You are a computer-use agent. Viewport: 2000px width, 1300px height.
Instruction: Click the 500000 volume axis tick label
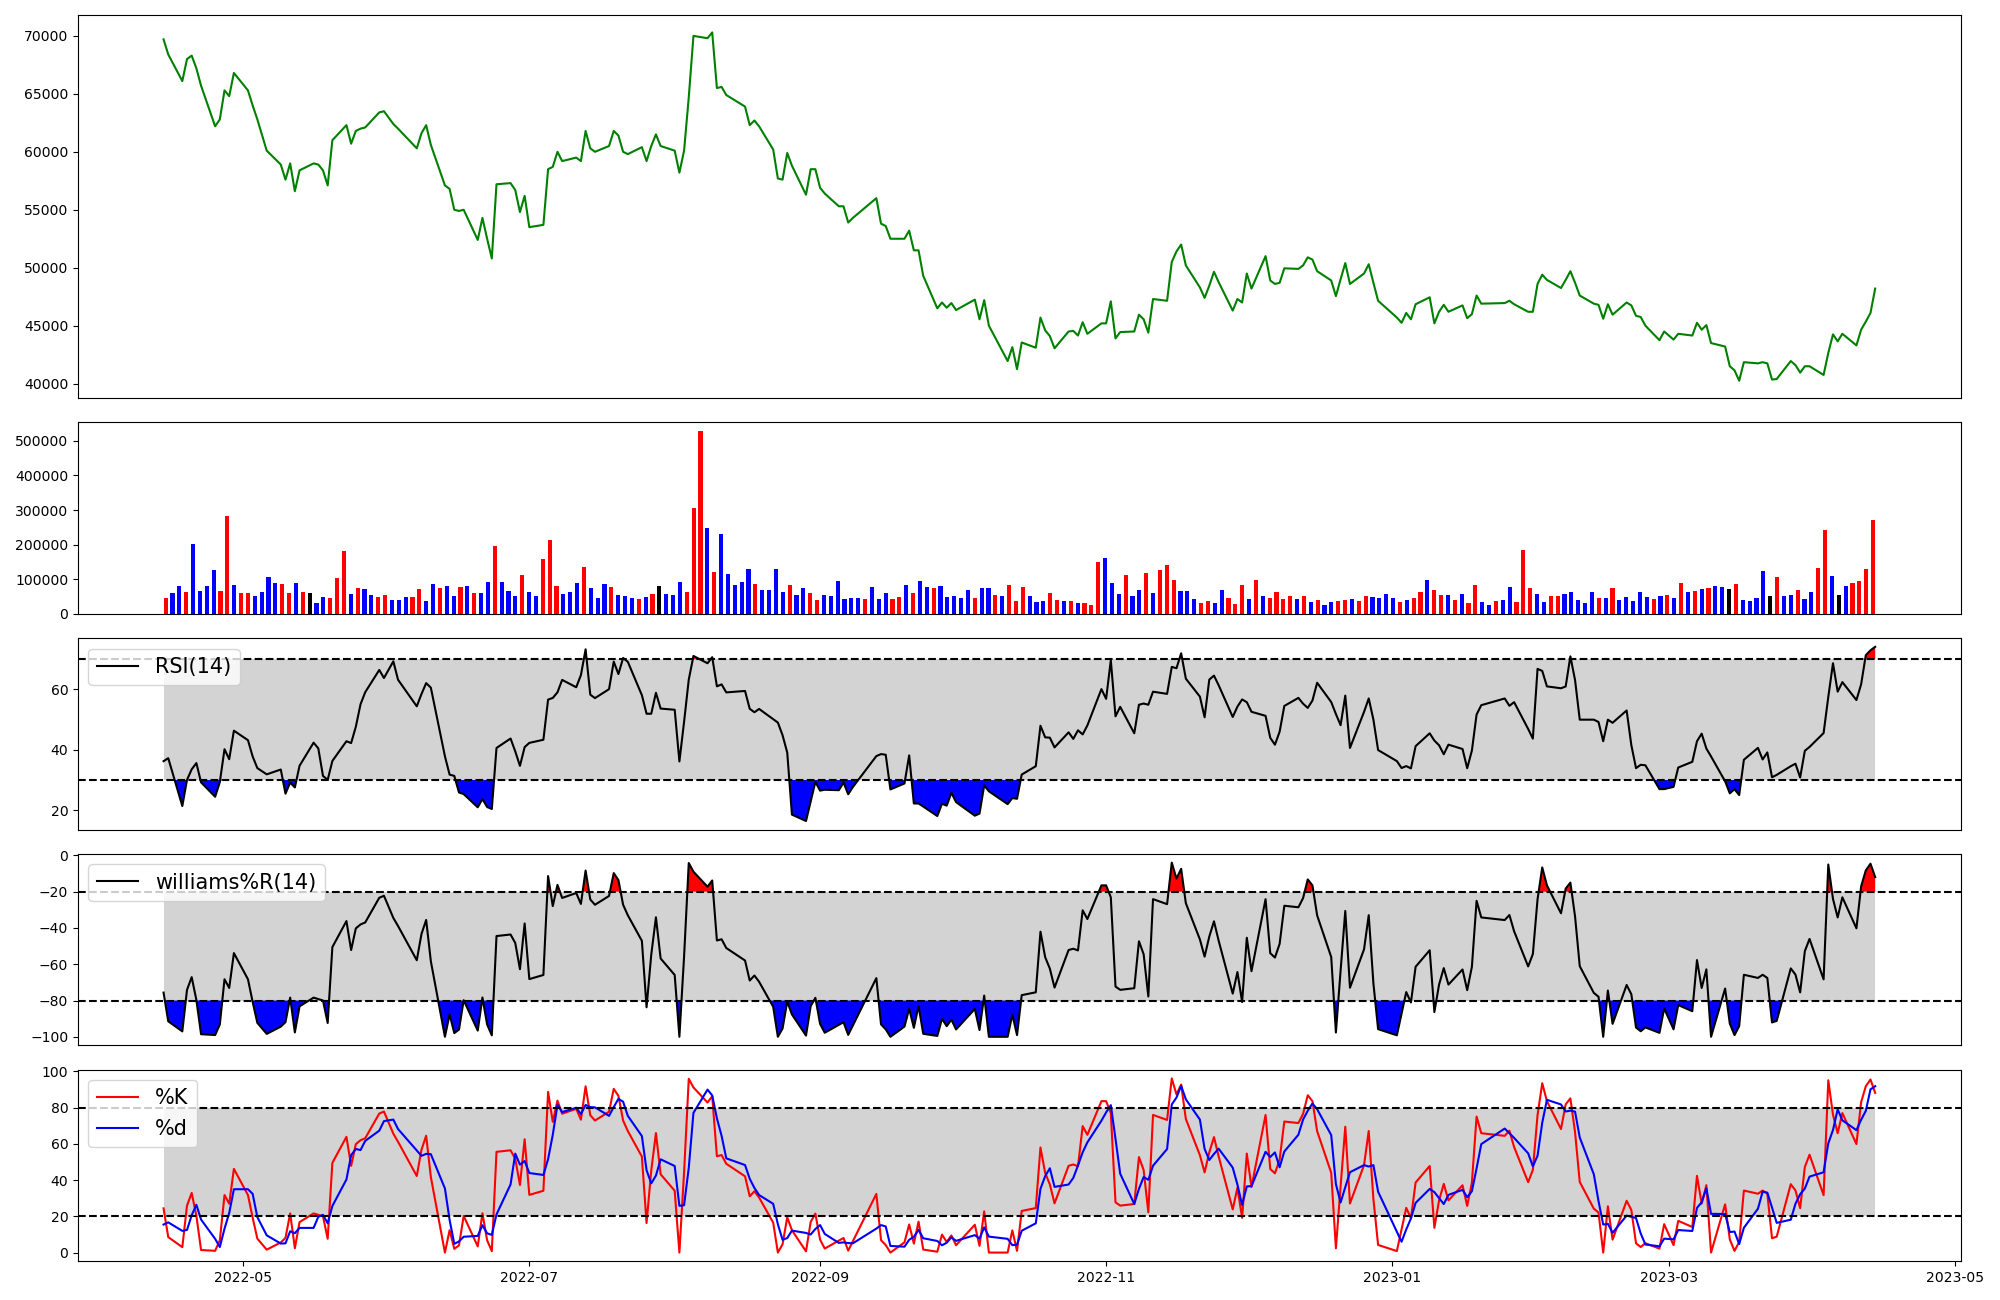point(39,441)
